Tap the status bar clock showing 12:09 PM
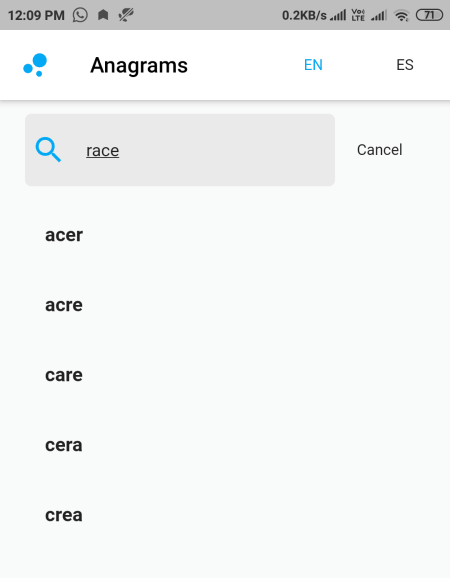 36,15
